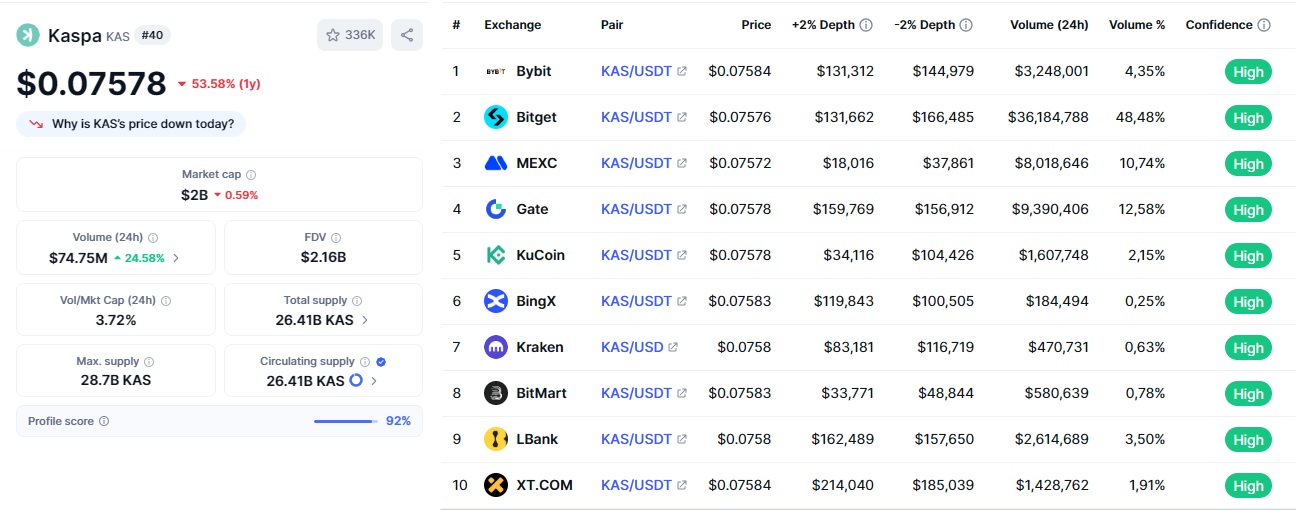
Task: Sort table by Price column header
Action: pos(756,25)
